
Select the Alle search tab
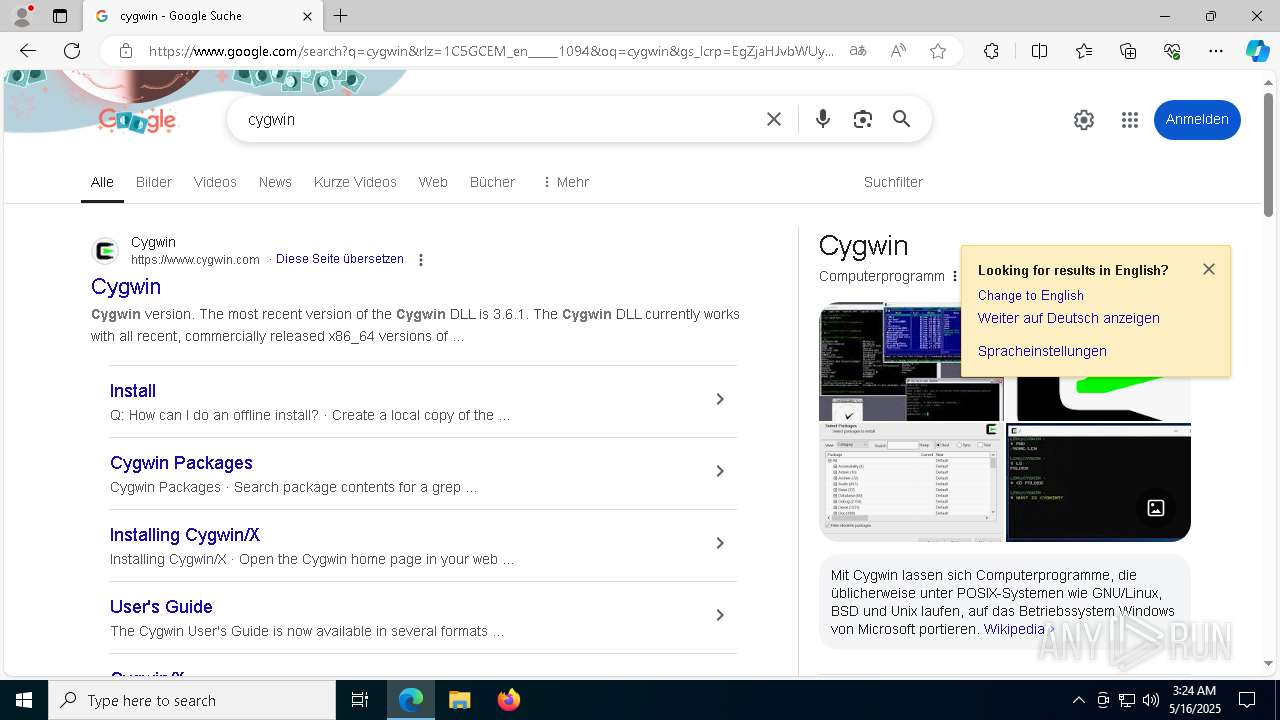pyautogui.click(x=102, y=182)
